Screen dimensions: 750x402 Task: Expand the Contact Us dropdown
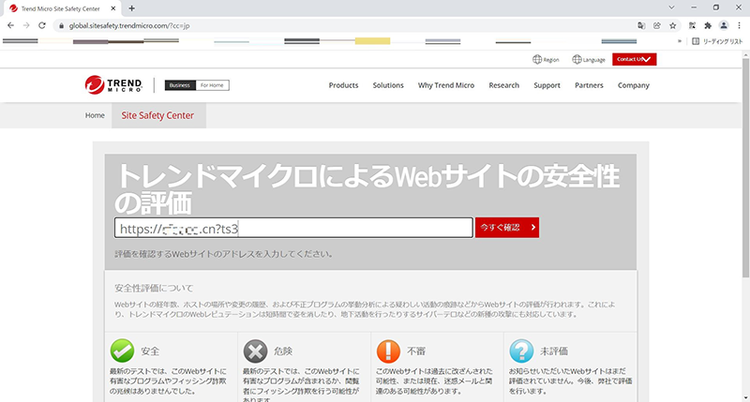634,59
